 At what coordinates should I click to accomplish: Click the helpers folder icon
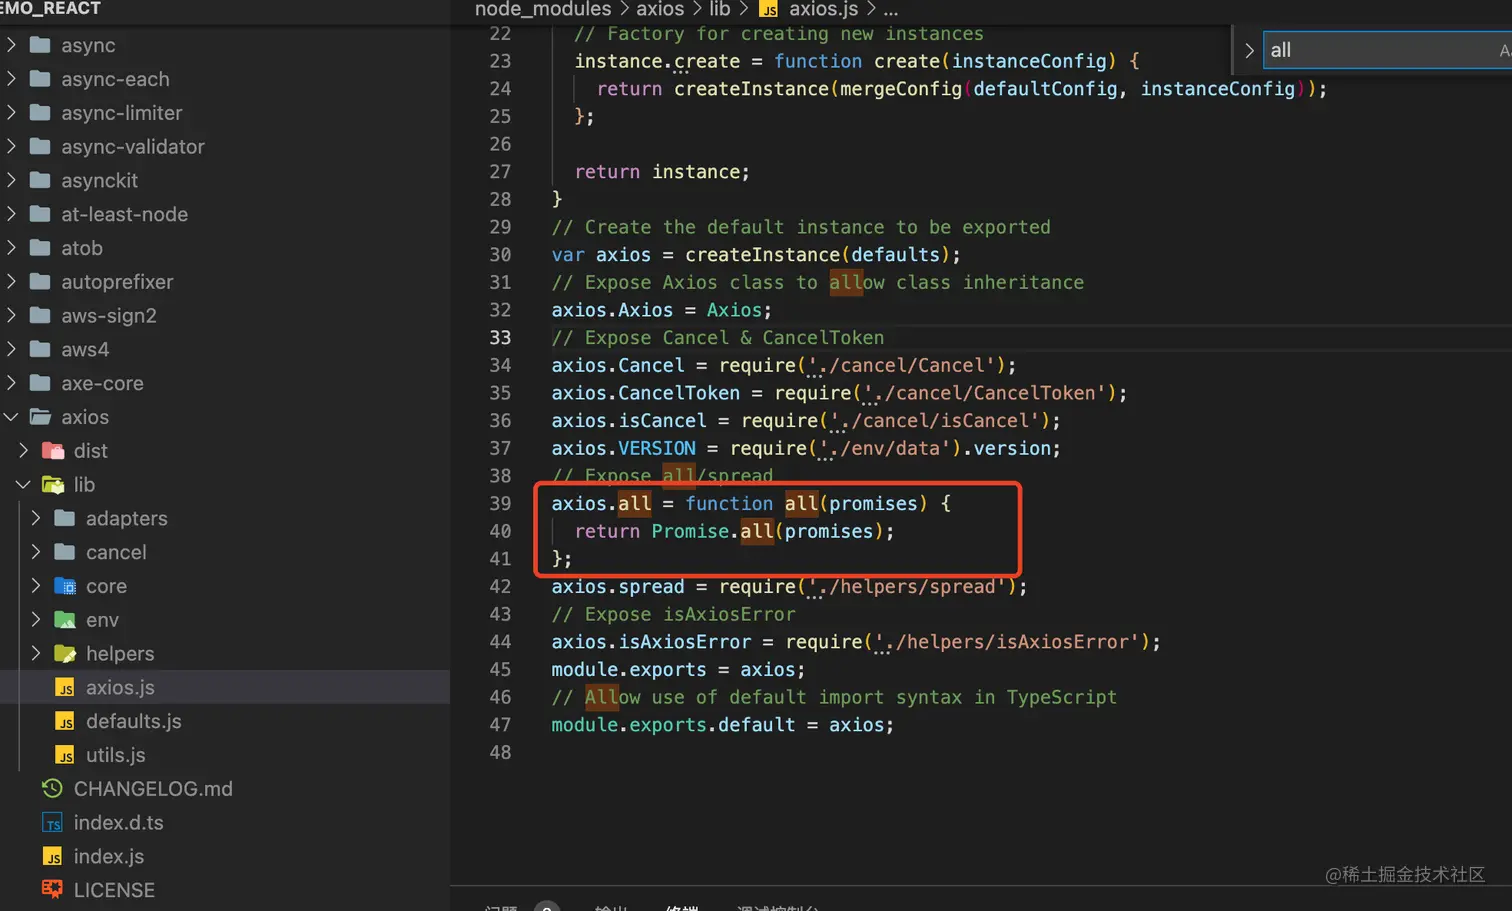tap(65, 654)
